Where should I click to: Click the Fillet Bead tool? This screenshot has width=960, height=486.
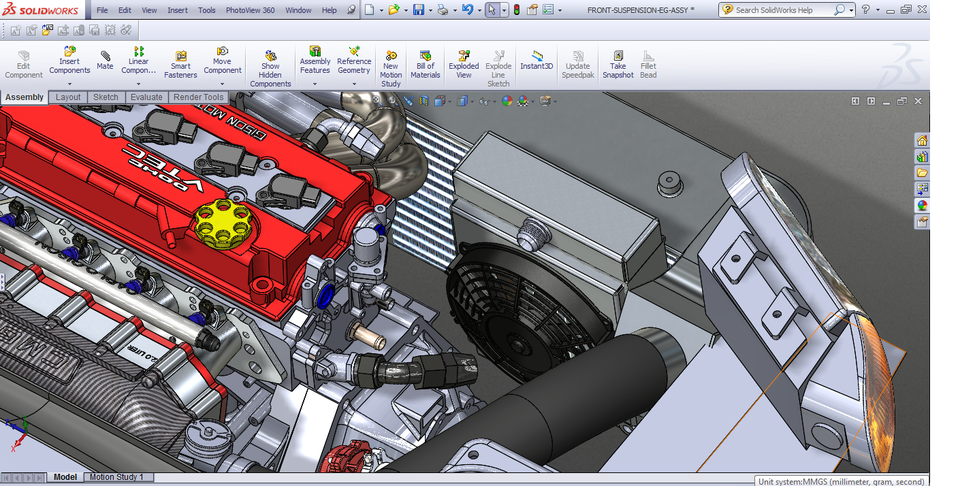point(648,65)
